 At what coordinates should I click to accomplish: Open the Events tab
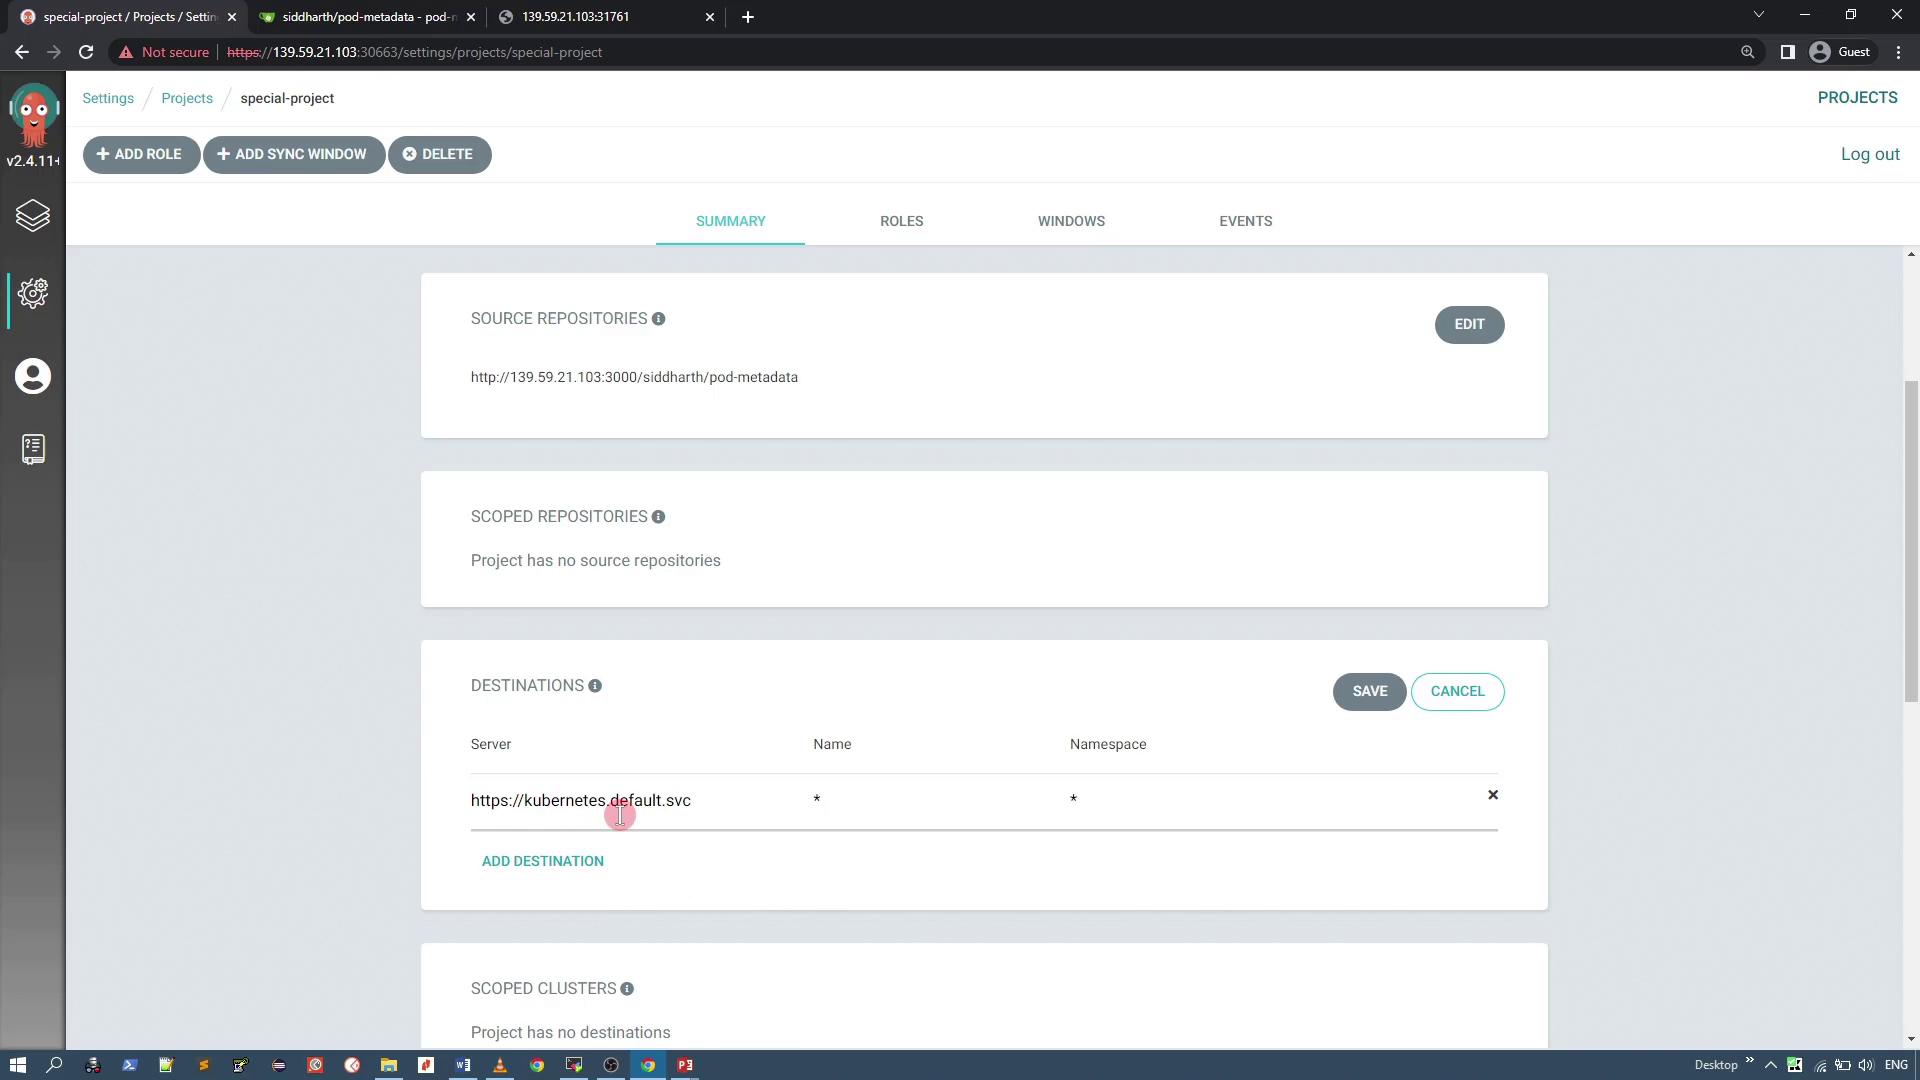coord(1245,221)
